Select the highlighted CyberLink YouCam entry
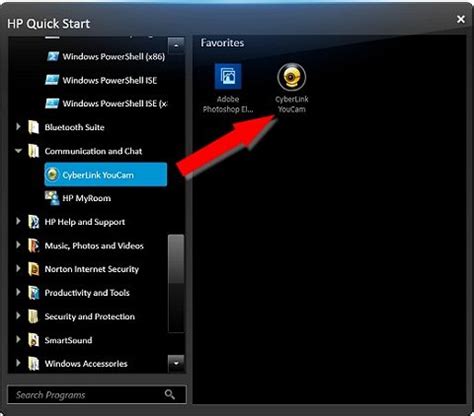Image resolution: width=474 pixels, height=416 pixels. tap(106, 174)
